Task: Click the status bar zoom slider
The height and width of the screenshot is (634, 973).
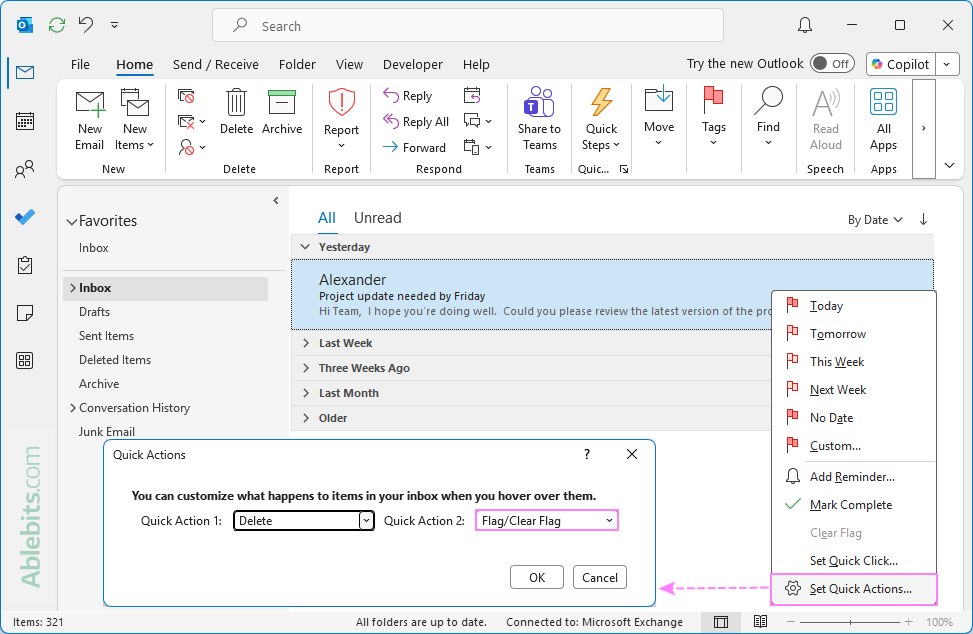Action: [850, 622]
